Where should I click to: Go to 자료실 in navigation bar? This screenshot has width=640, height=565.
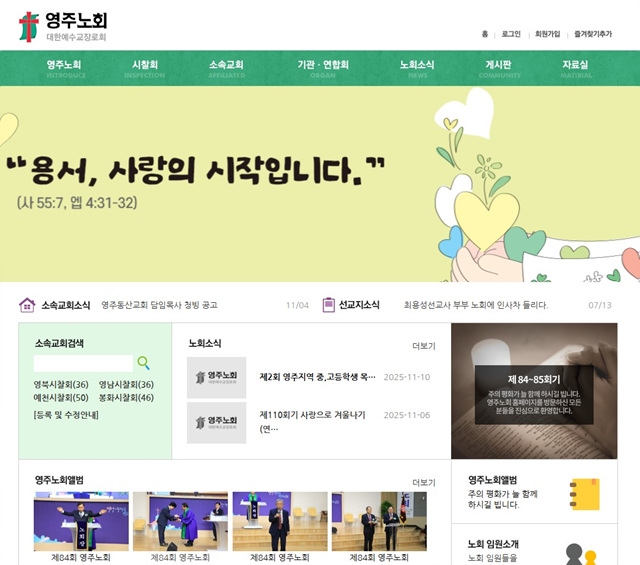click(x=575, y=66)
